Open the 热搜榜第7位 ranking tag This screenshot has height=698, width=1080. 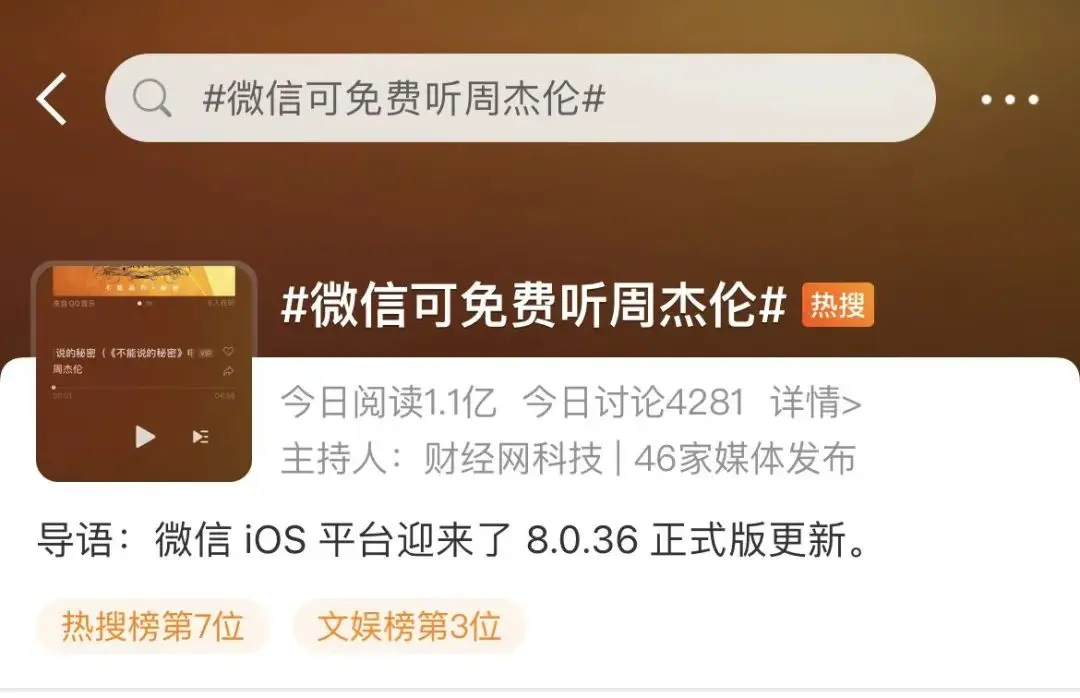point(153,626)
